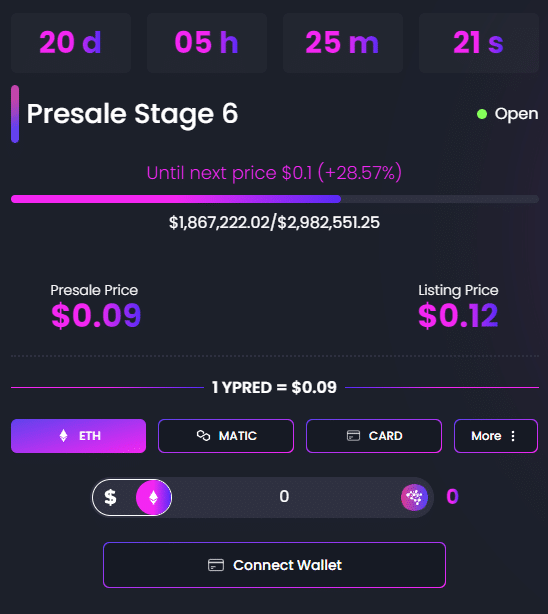Click the Listing Price $0.12 value
This screenshot has width=548, height=614.
click(458, 315)
